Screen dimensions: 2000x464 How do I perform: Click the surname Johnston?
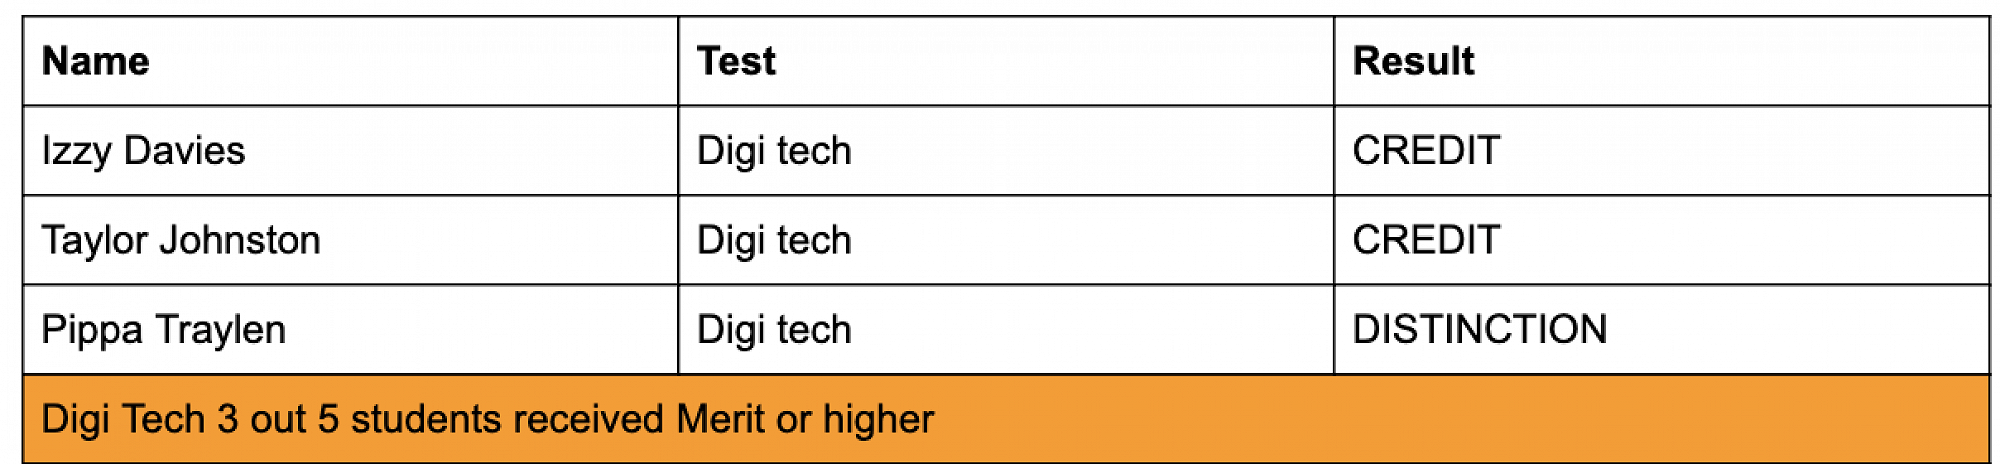(x=240, y=241)
